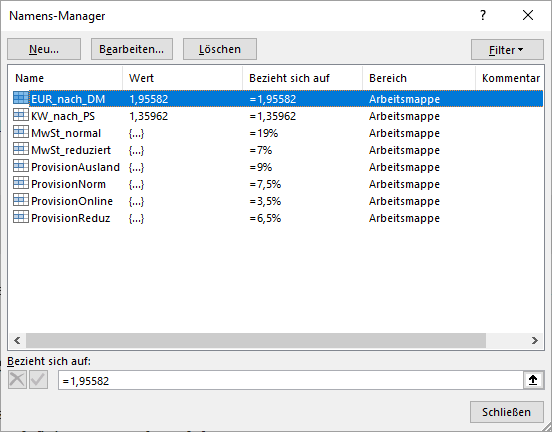Click the ProvisionReduz row icon

point(21,217)
